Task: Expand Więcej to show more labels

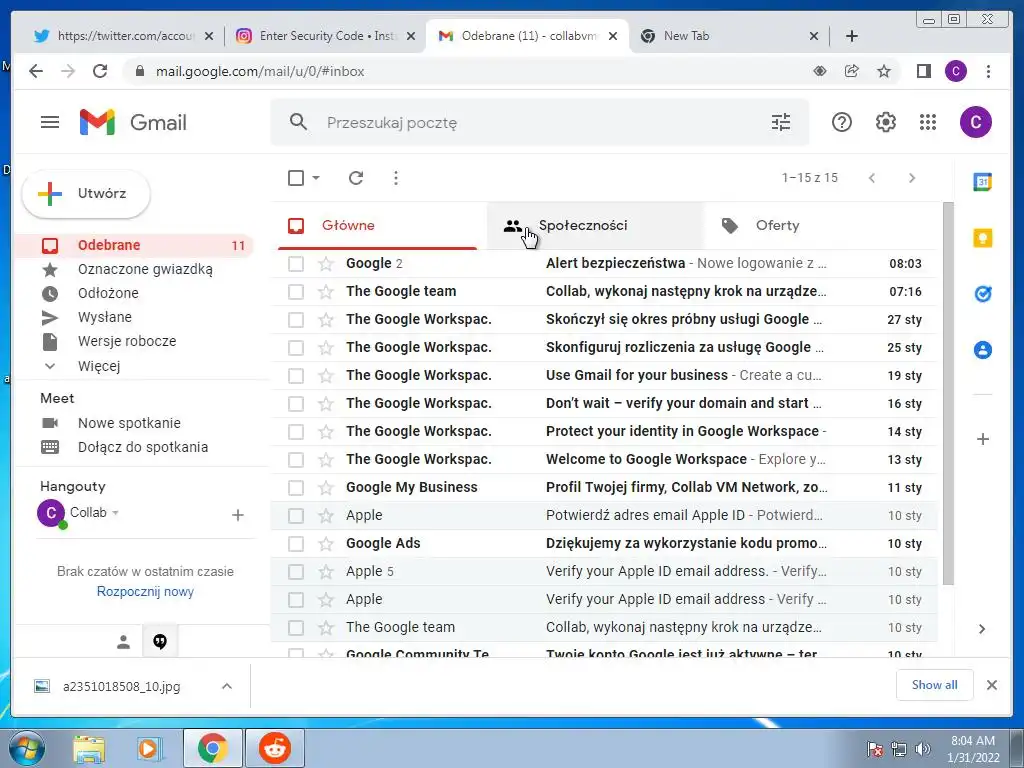Action: 99,366
